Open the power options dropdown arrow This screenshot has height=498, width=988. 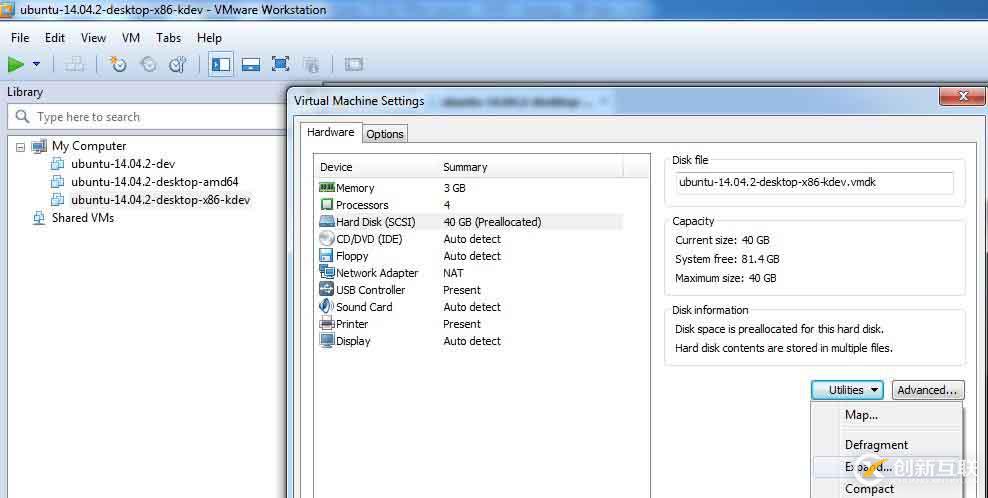coord(36,64)
